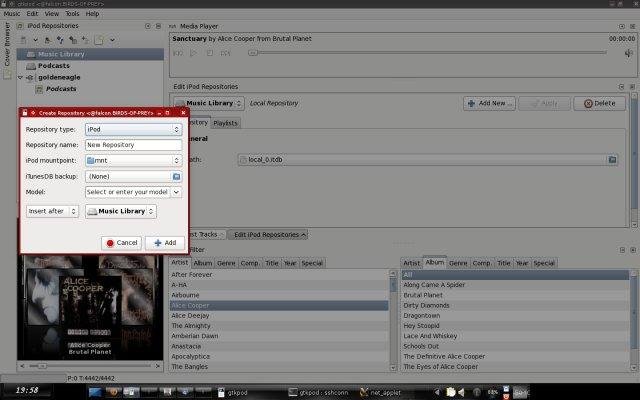
Task: Open the iPod mountpoint folder chooser
Action: coord(132,160)
